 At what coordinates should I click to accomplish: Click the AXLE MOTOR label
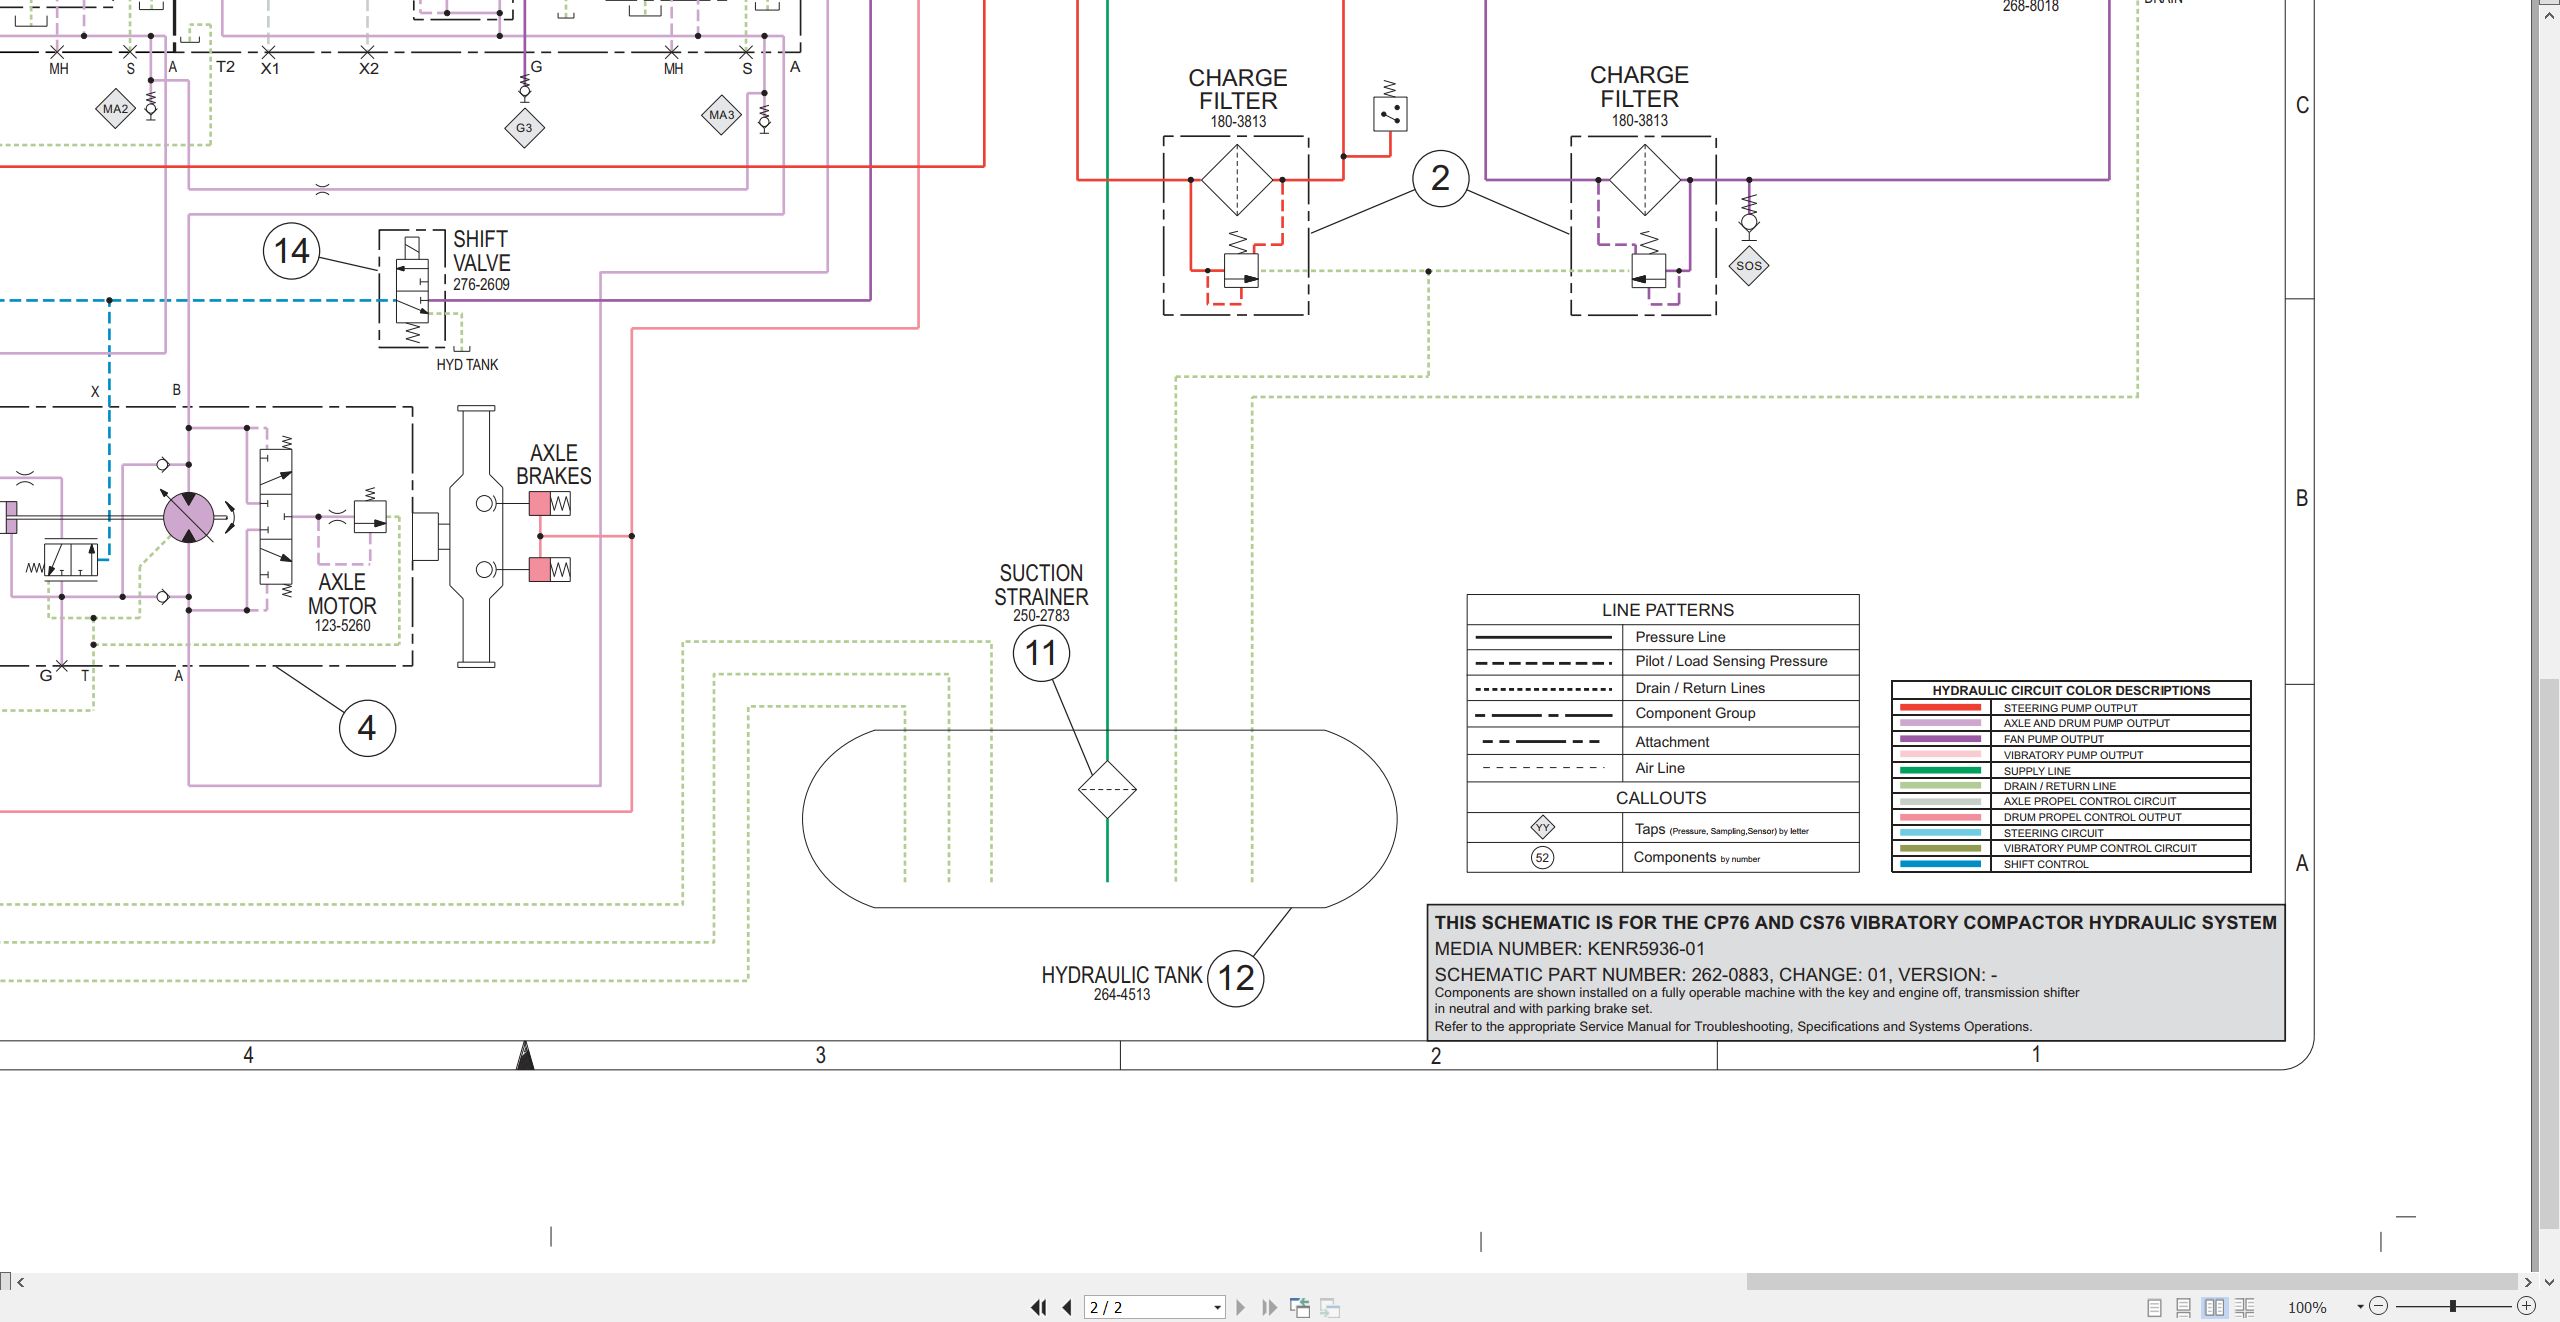point(342,594)
